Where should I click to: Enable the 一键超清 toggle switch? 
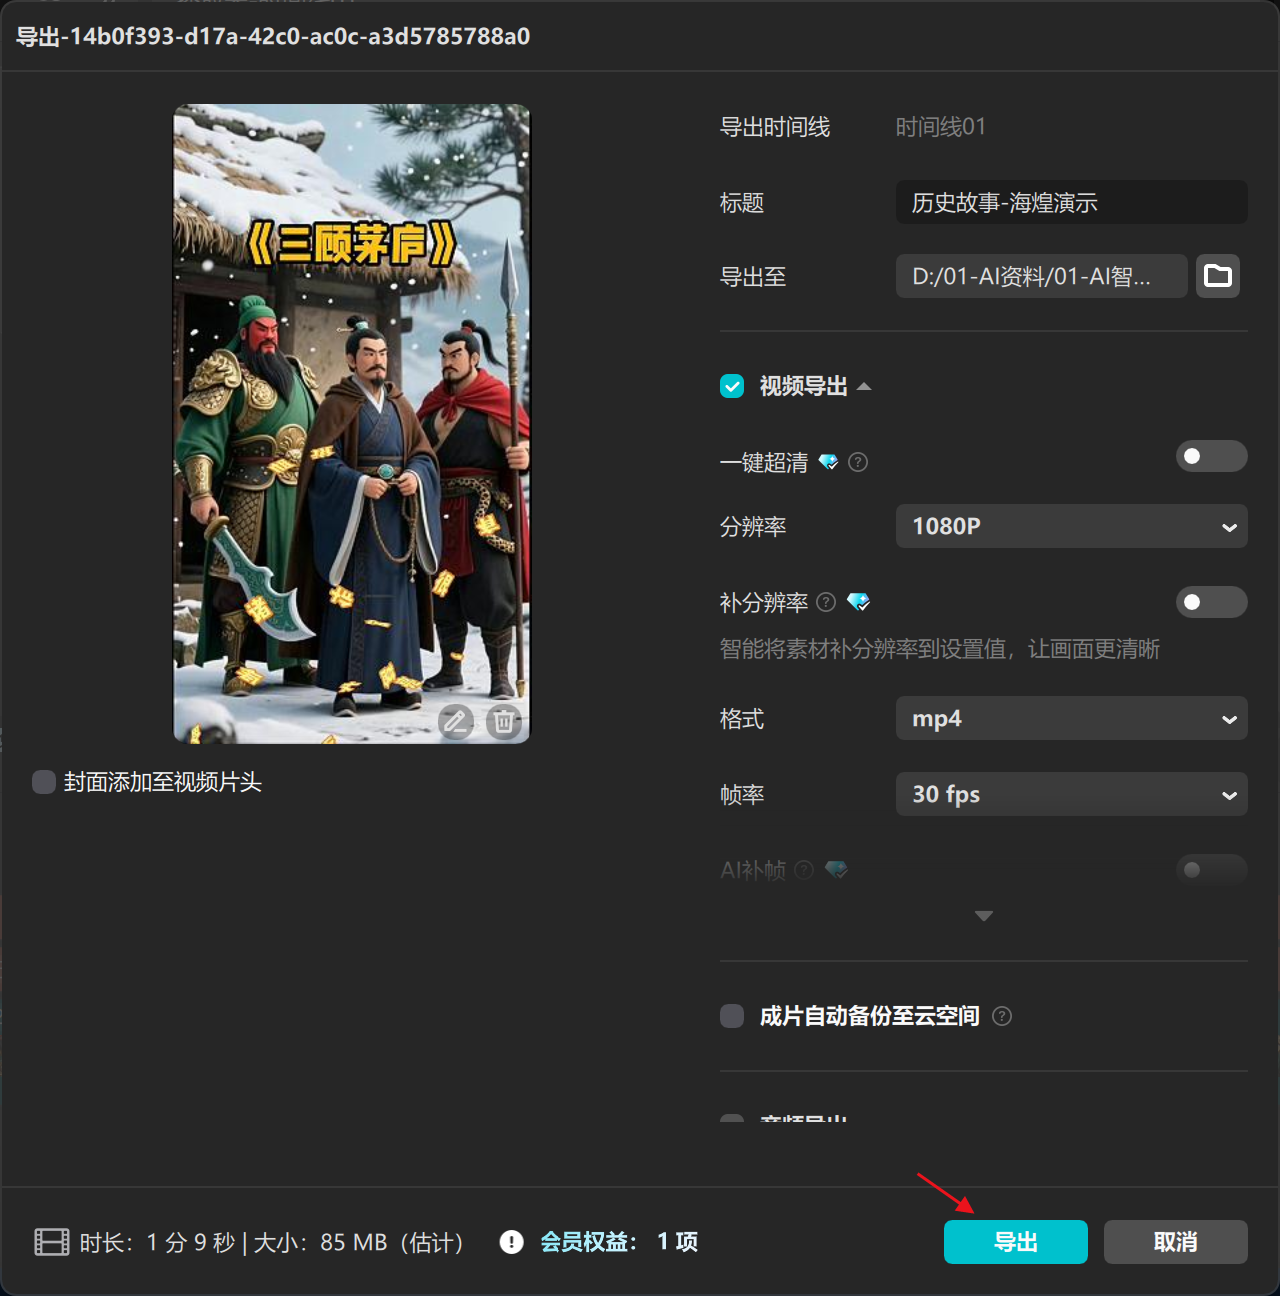(x=1211, y=456)
